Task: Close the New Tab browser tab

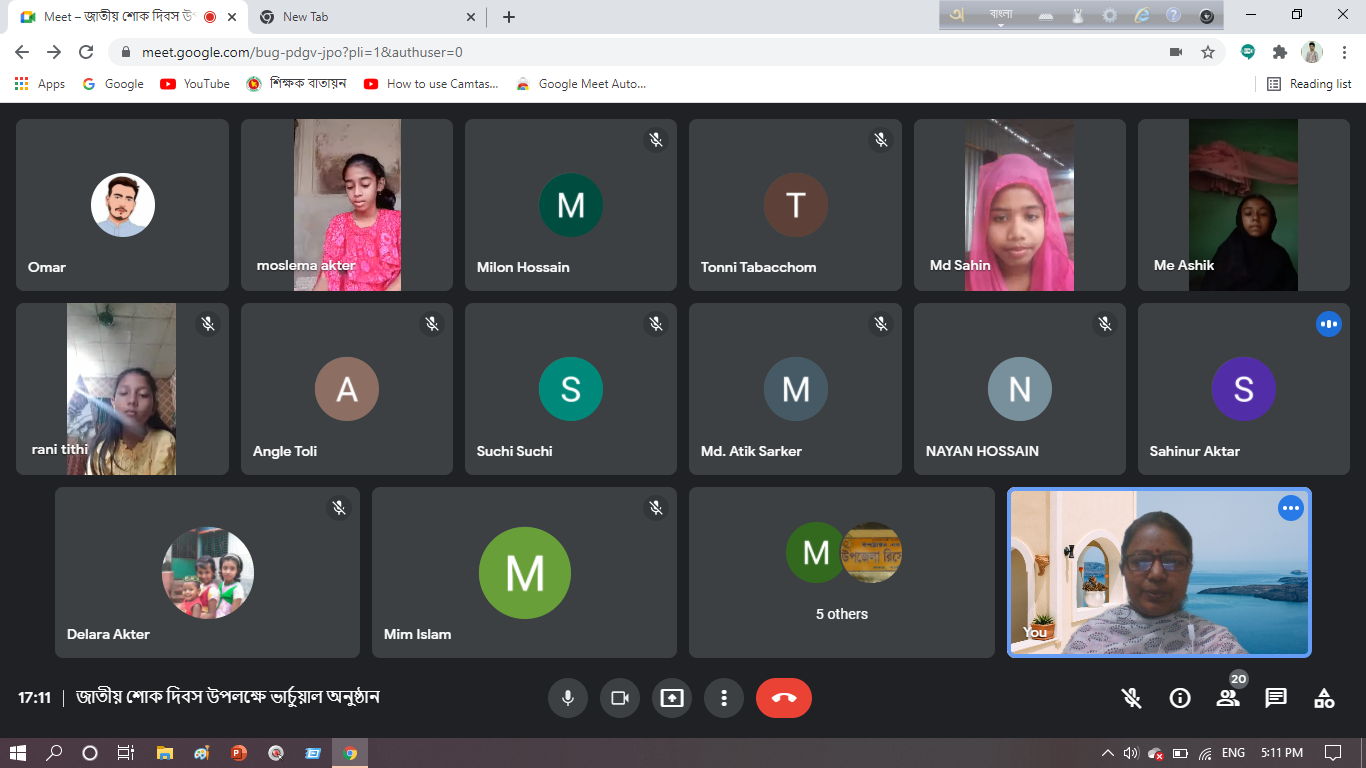Action: 471,17
